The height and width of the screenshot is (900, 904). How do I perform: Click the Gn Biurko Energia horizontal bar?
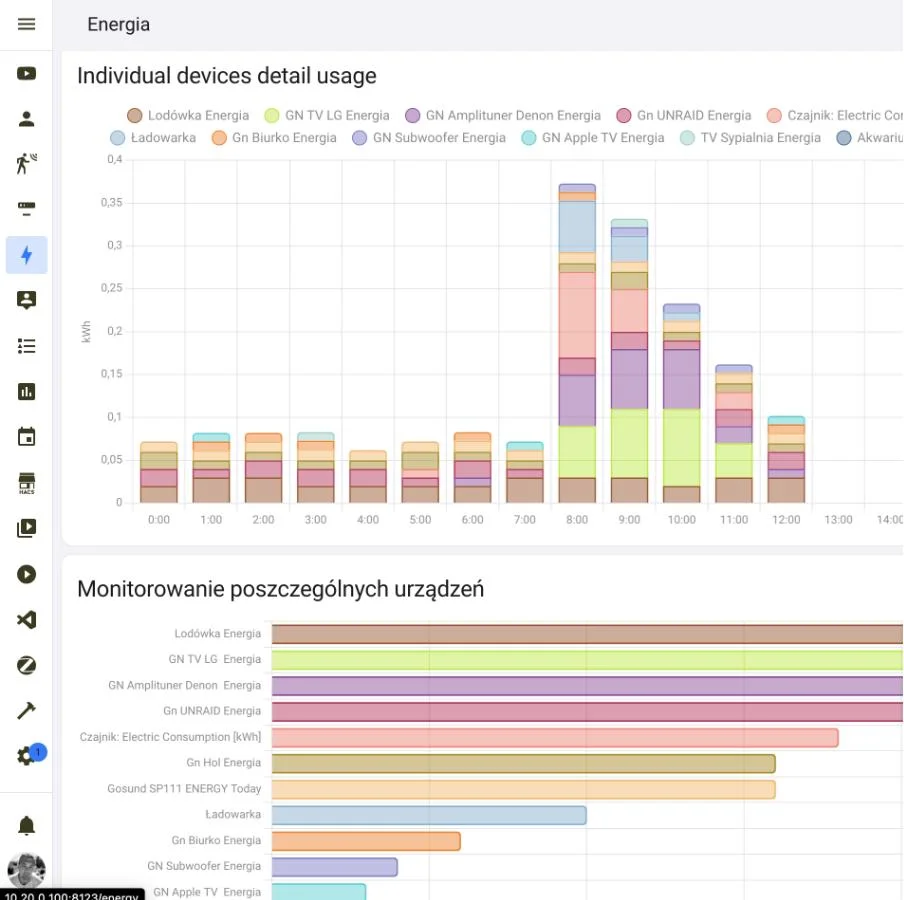click(366, 841)
